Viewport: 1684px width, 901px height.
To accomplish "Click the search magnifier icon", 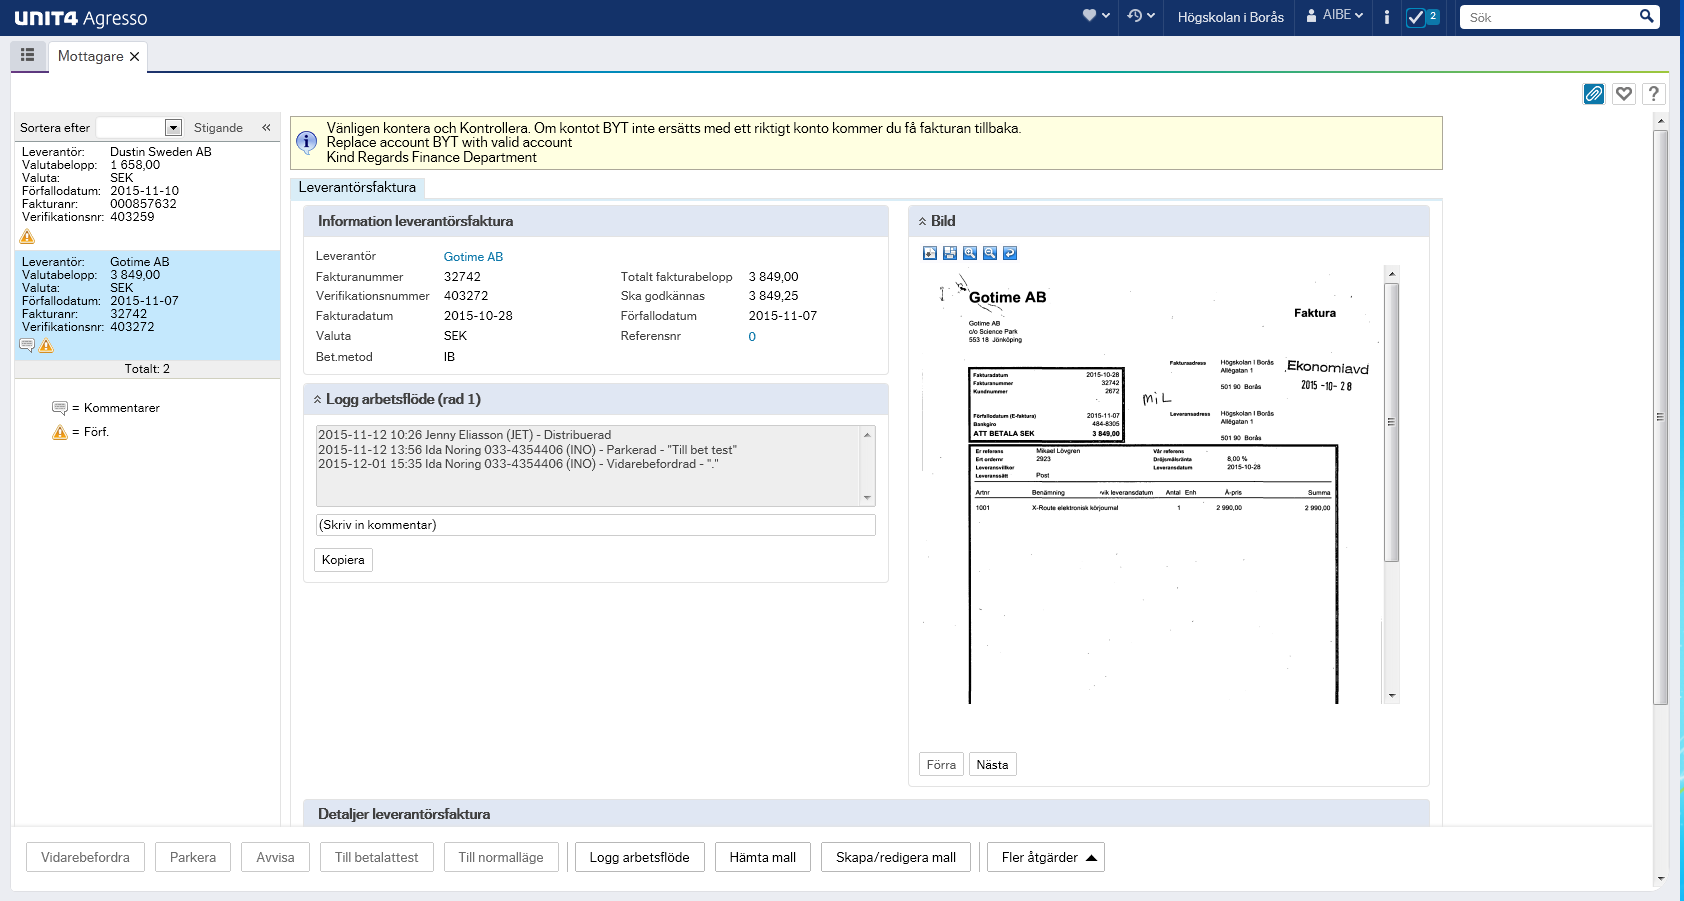I will click(x=1646, y=16).
